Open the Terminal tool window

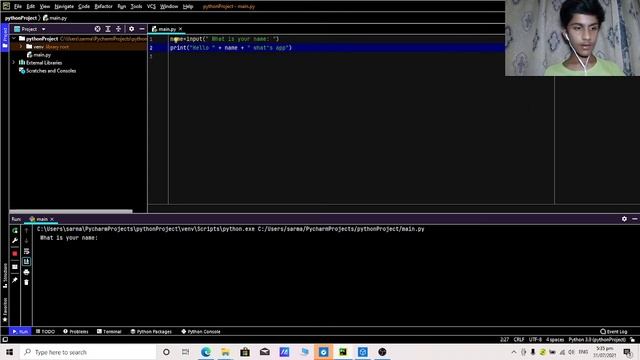coord(109,331)
